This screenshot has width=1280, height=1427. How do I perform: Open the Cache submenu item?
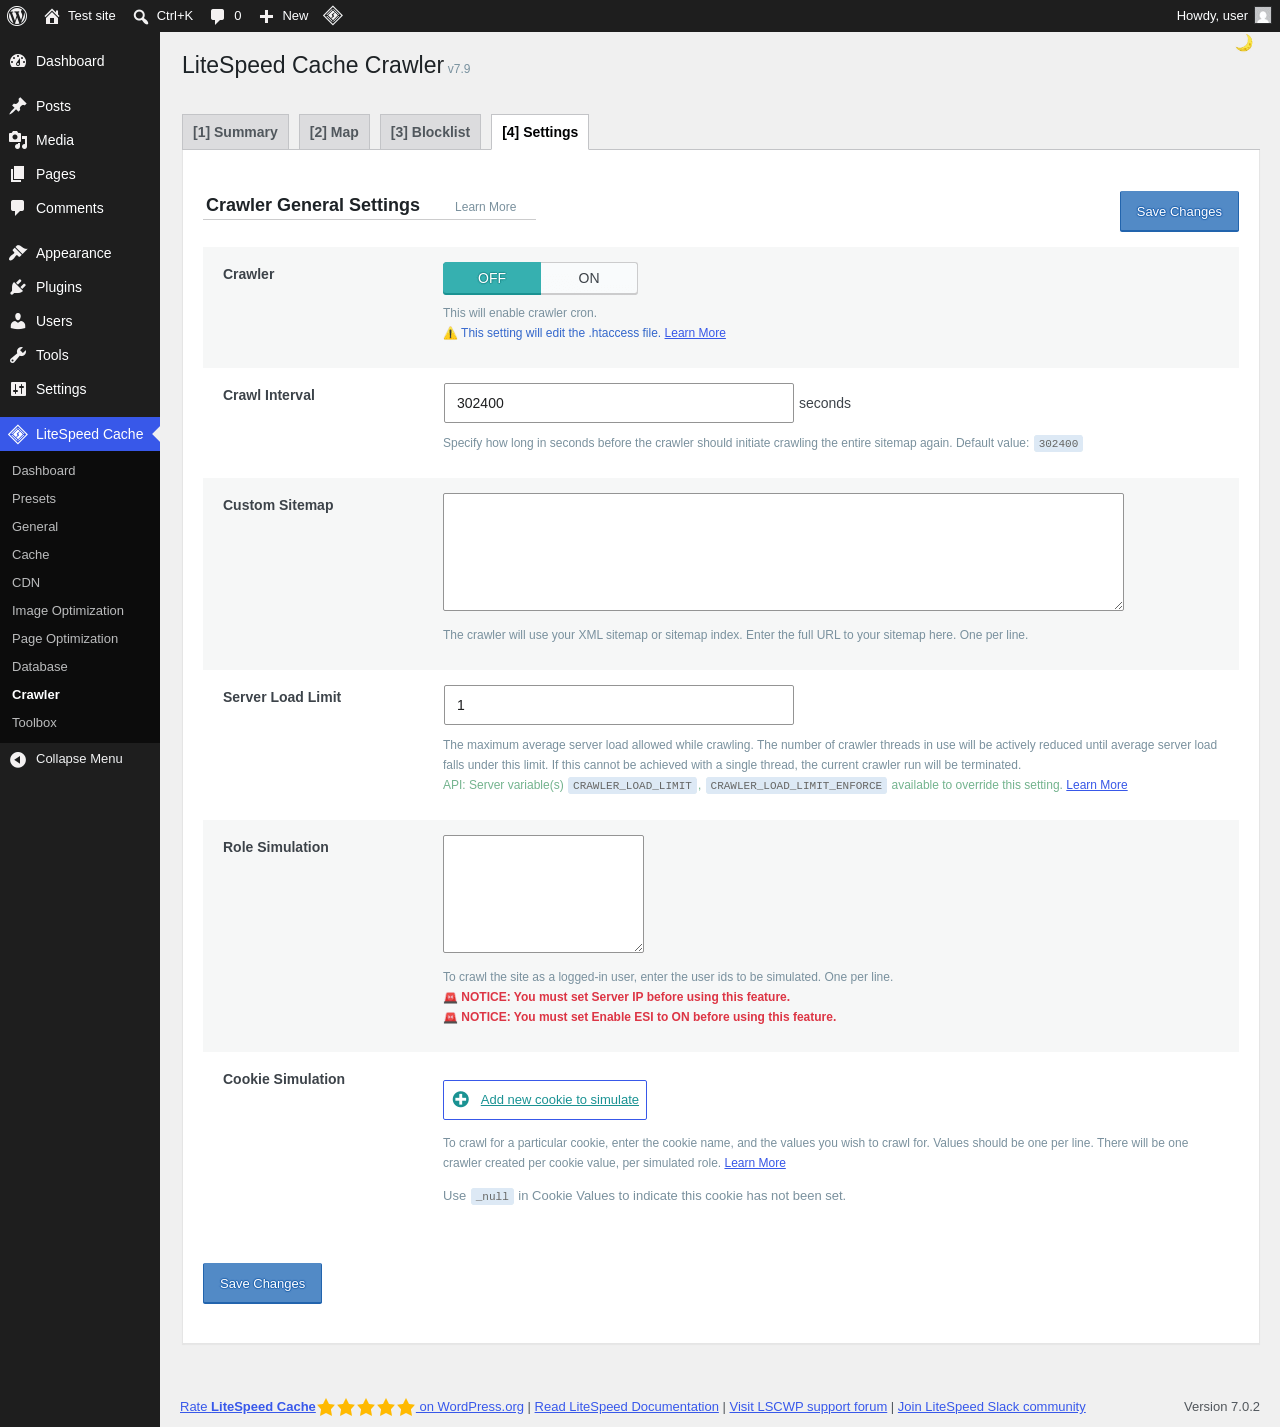tap(31, 555)
